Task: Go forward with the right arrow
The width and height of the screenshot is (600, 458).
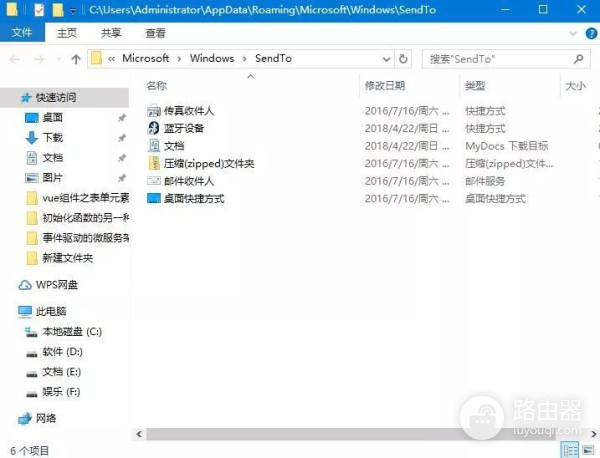Action: point(39,59)
